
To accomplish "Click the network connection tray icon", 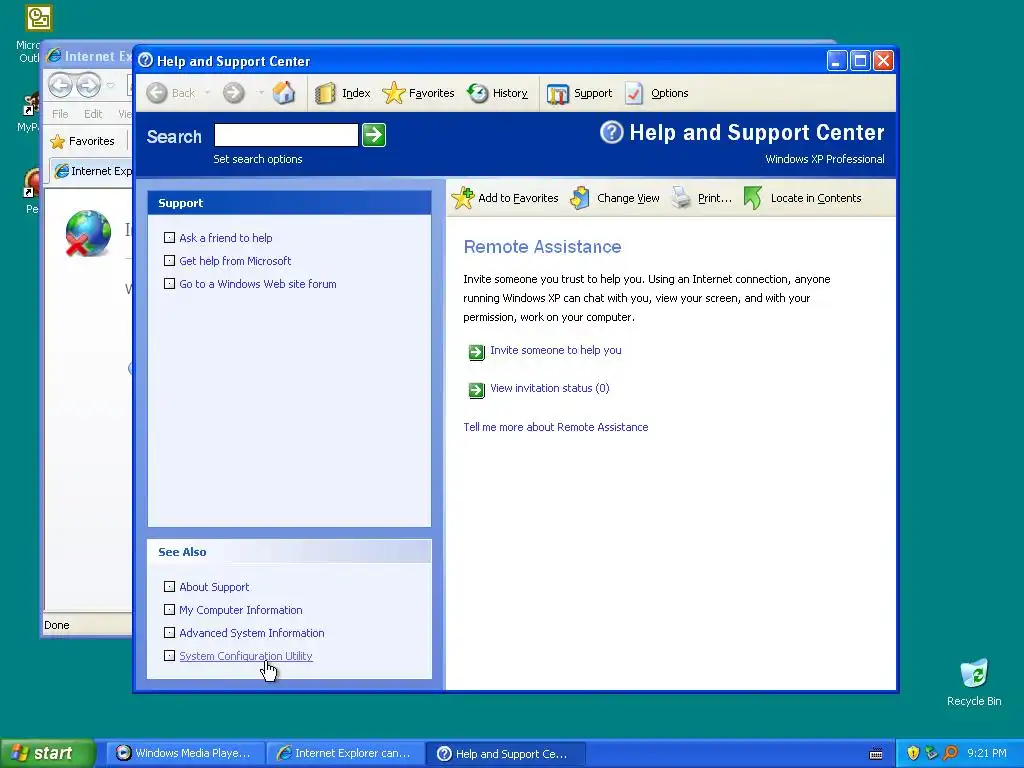I will (932, 753).
